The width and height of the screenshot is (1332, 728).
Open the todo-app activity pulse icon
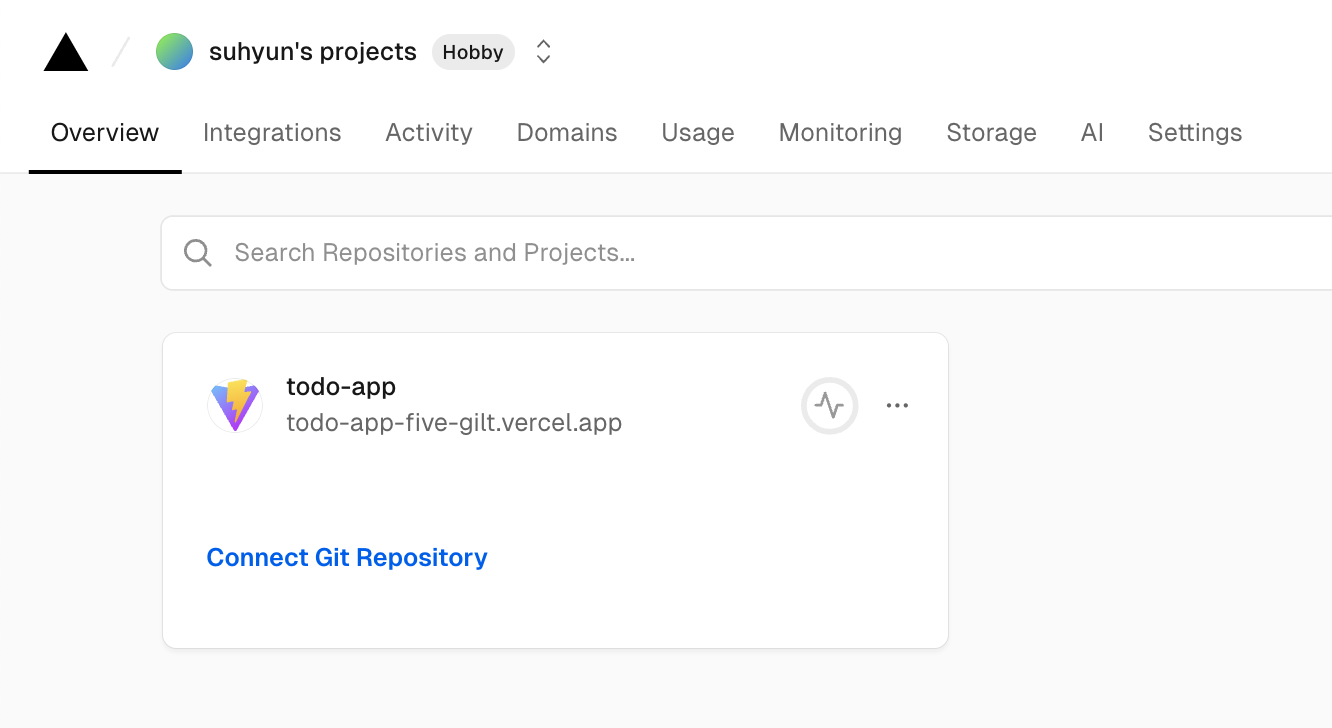829,405
